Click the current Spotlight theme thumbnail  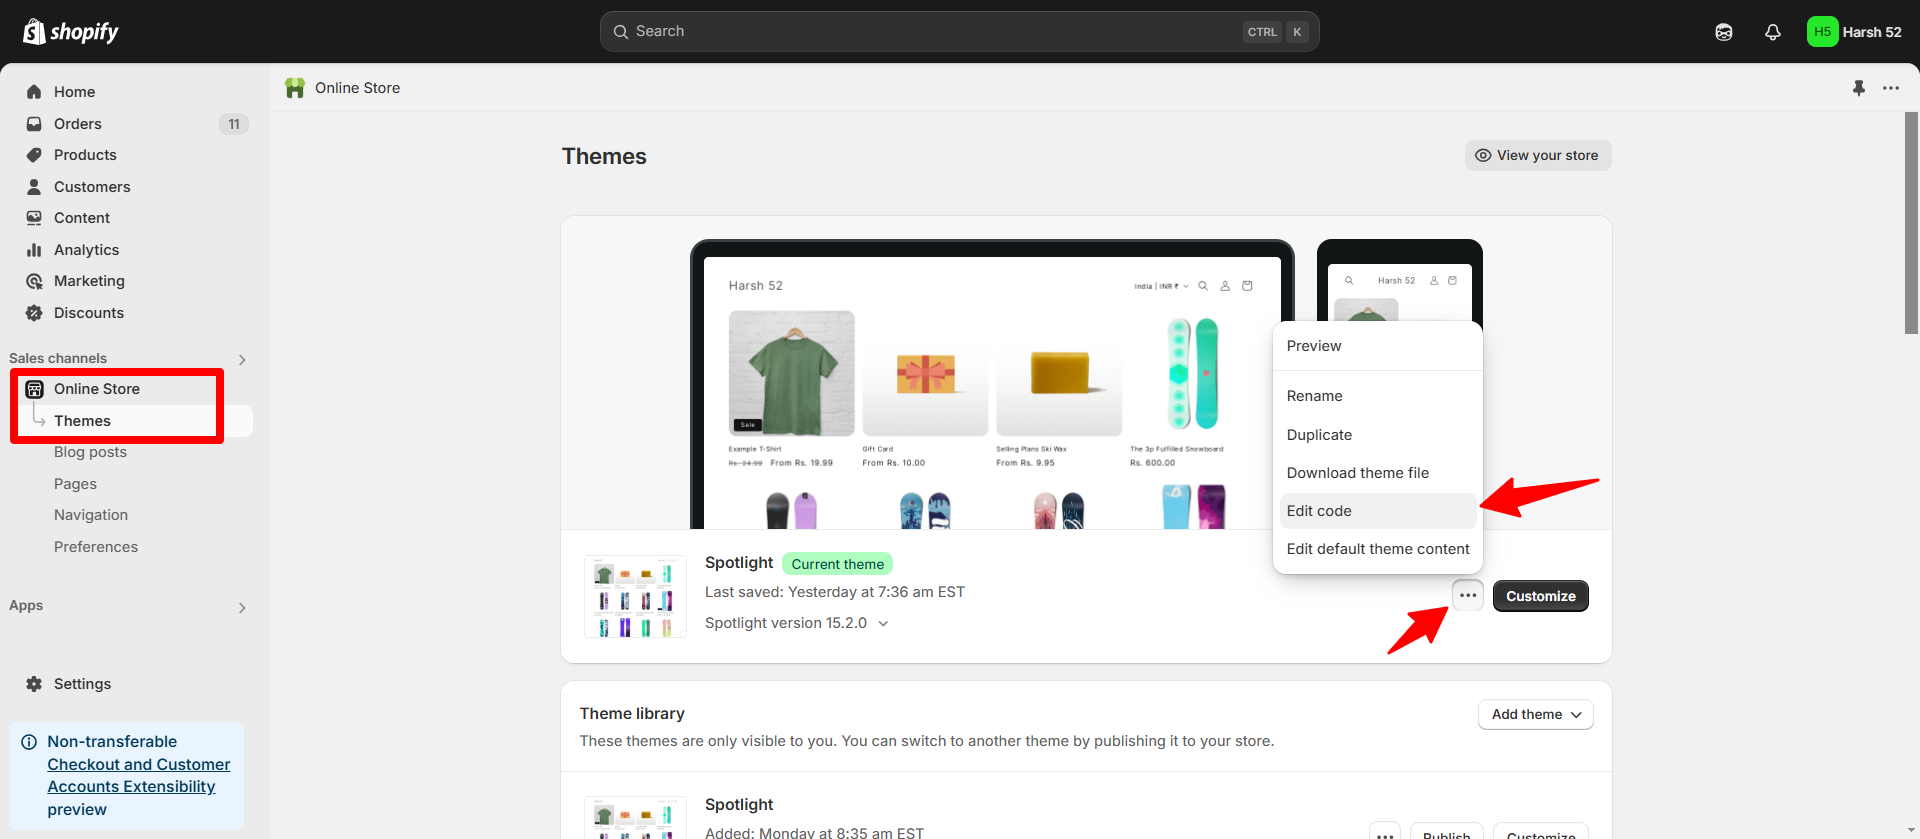click(635, 597)
